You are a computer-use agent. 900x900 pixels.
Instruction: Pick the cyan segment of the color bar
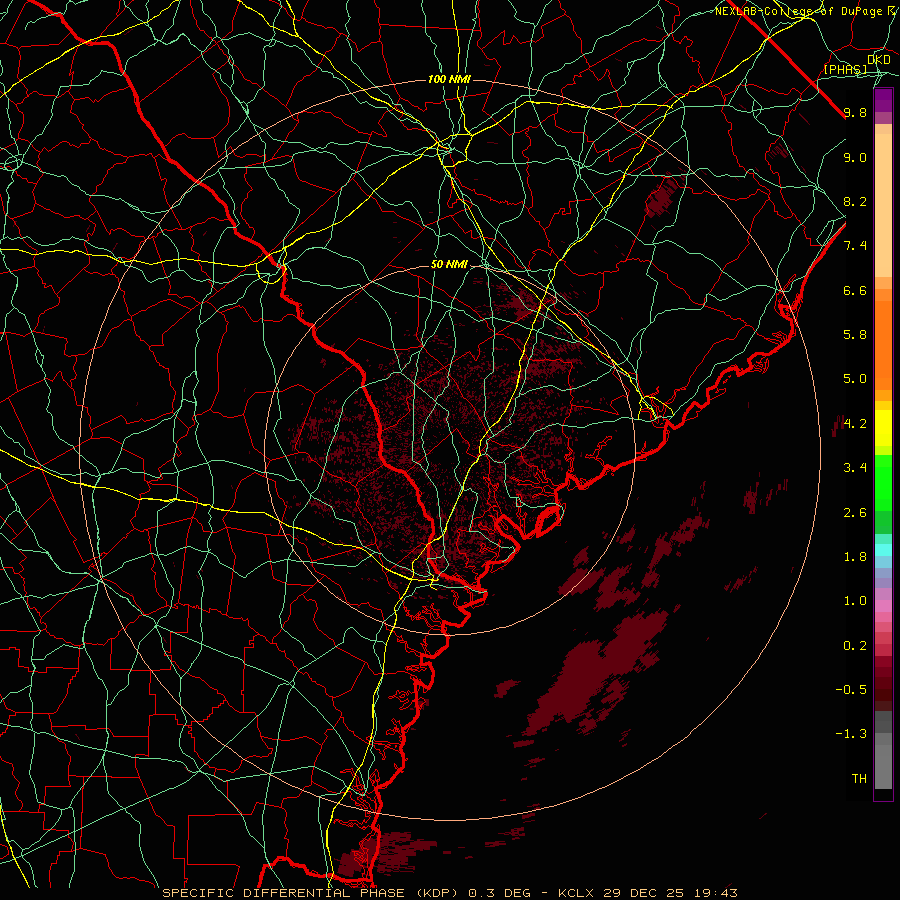coord(883,549)
